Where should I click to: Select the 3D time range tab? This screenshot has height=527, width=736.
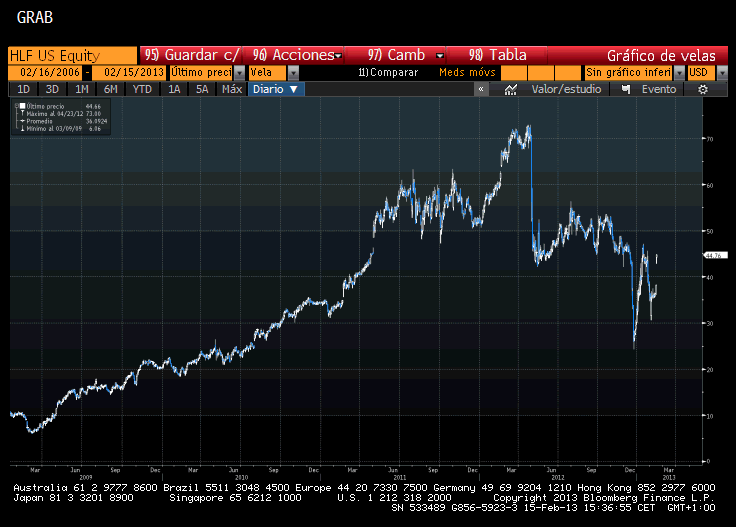pyautogui.click(x=52, y=89)
